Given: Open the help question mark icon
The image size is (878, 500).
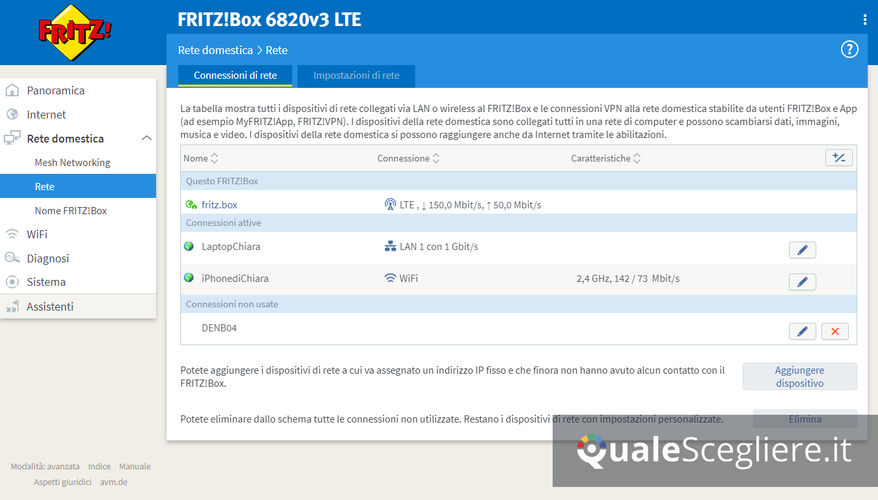Looking at the screenshot, I should coord(849,49).
